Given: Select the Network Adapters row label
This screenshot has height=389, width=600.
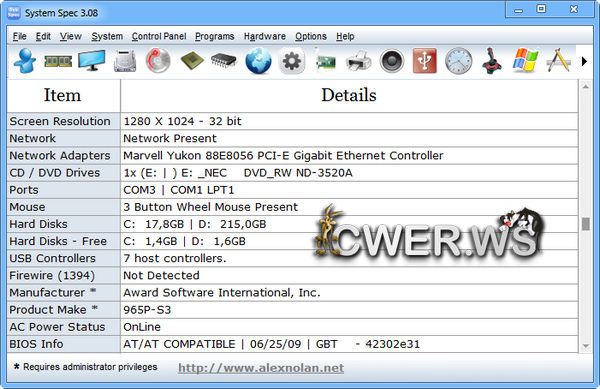Looking at the screenshot, I should click(60, 156).
